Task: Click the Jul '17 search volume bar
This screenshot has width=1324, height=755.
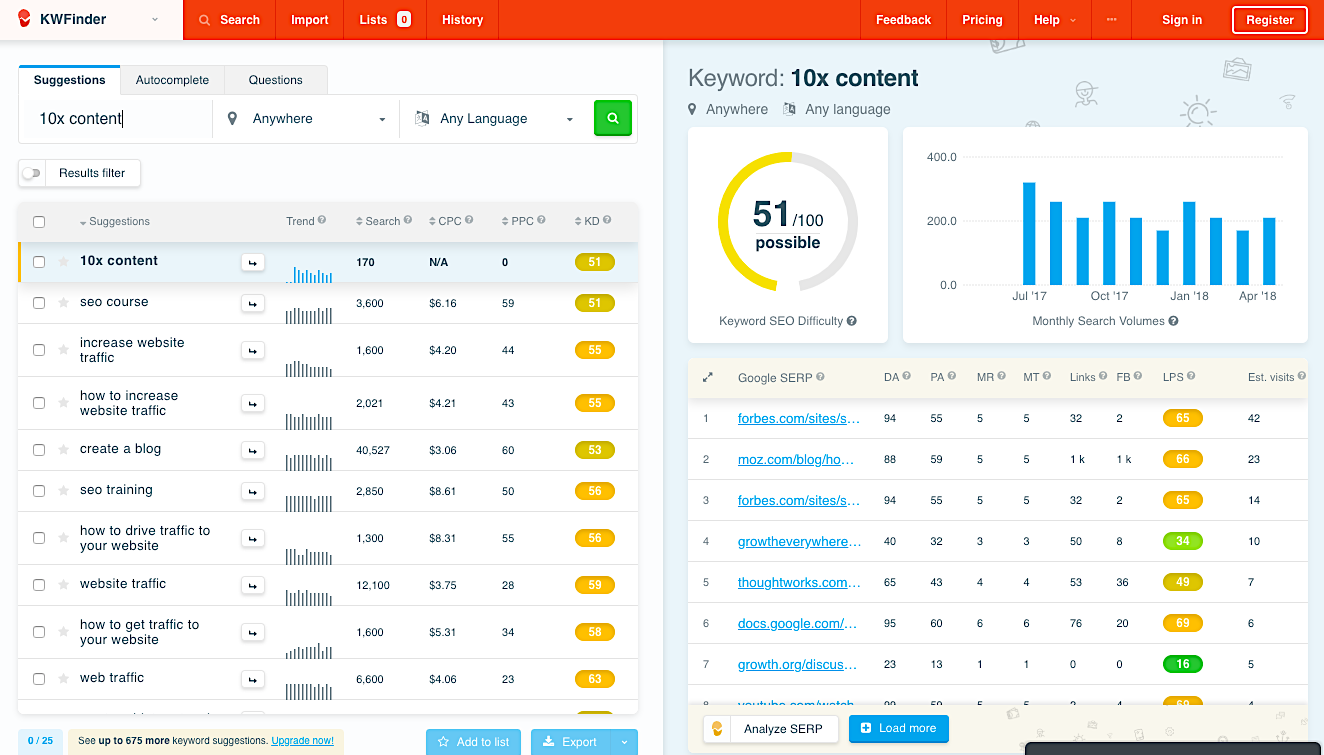Action: (x=1029, y=234)
